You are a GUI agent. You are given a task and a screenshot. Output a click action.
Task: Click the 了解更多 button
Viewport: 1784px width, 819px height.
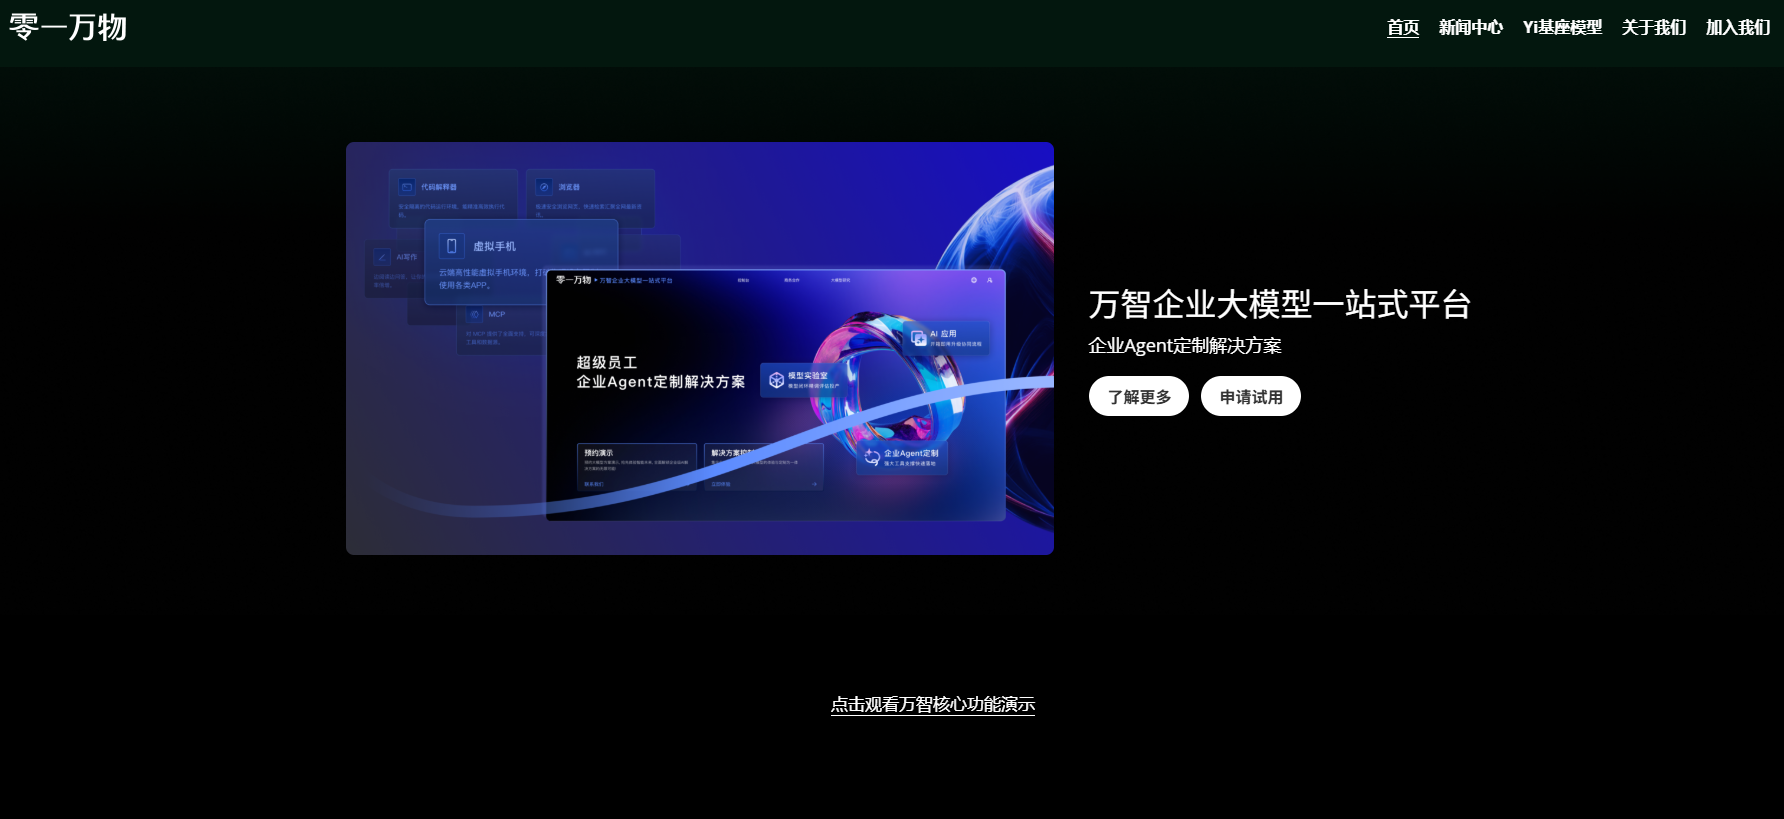coord(1139,396)
